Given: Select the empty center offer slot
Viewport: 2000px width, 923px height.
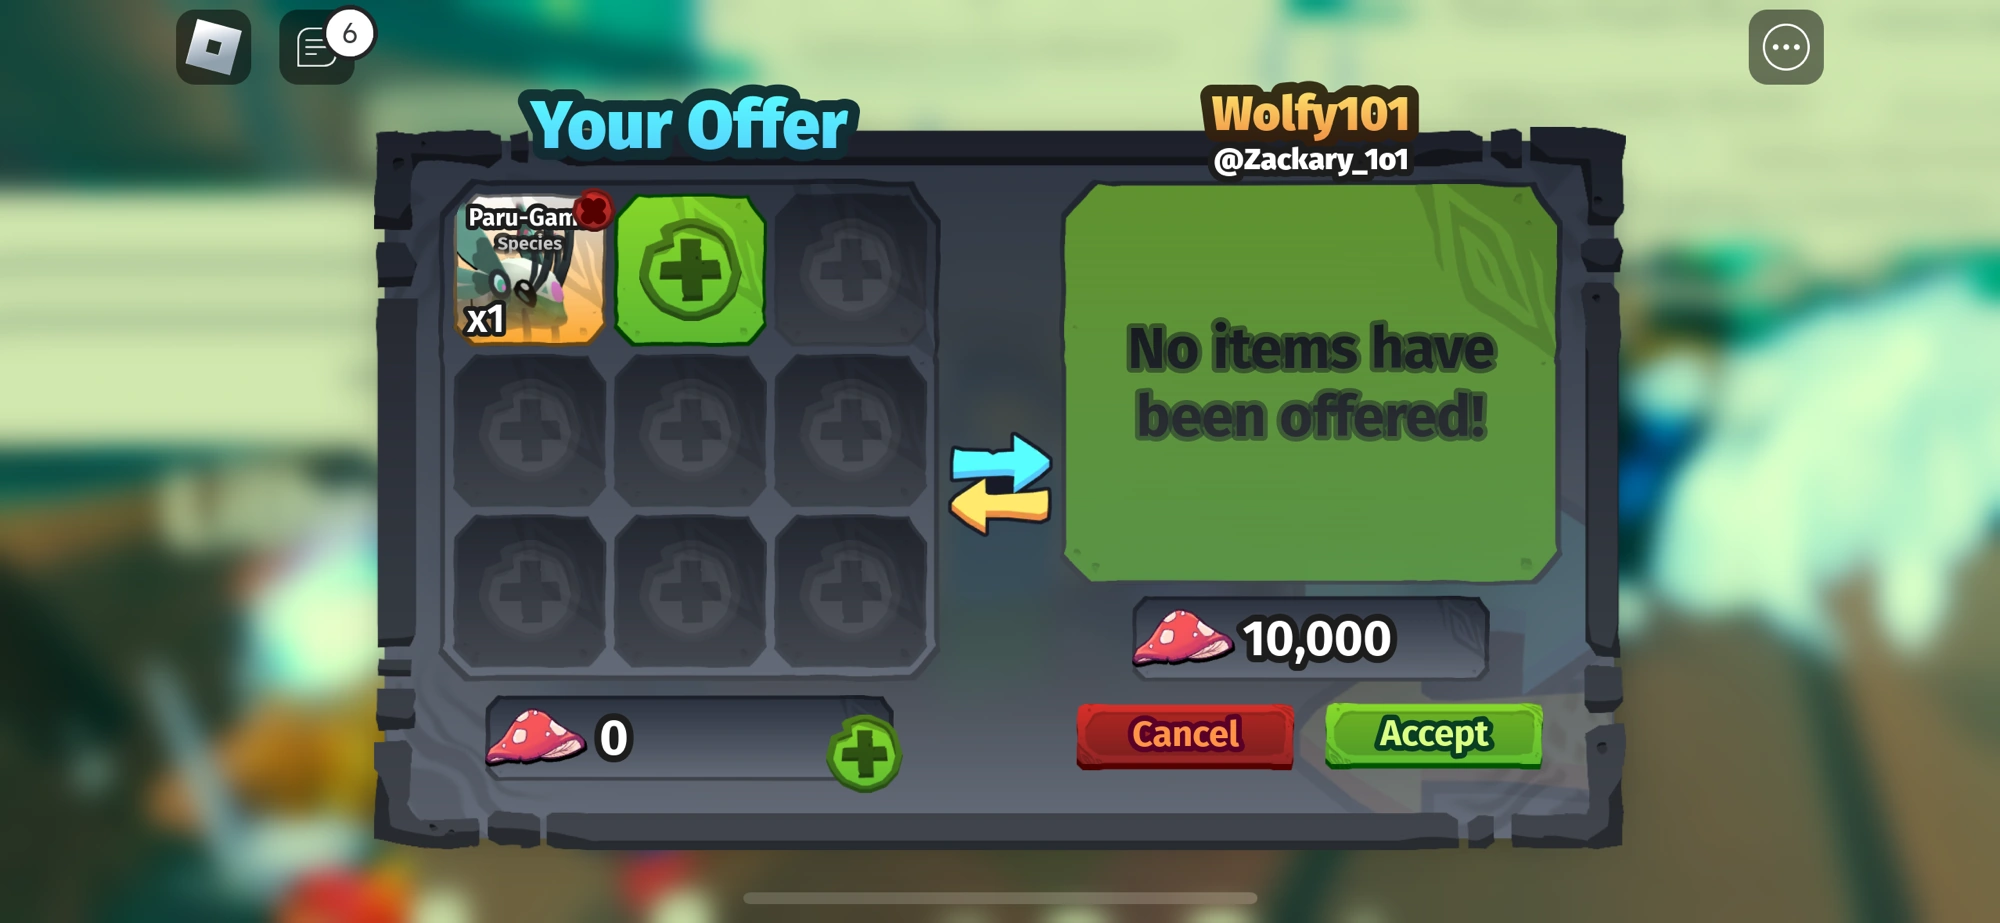Looking at the screenshot, I should tap(690, 431).
